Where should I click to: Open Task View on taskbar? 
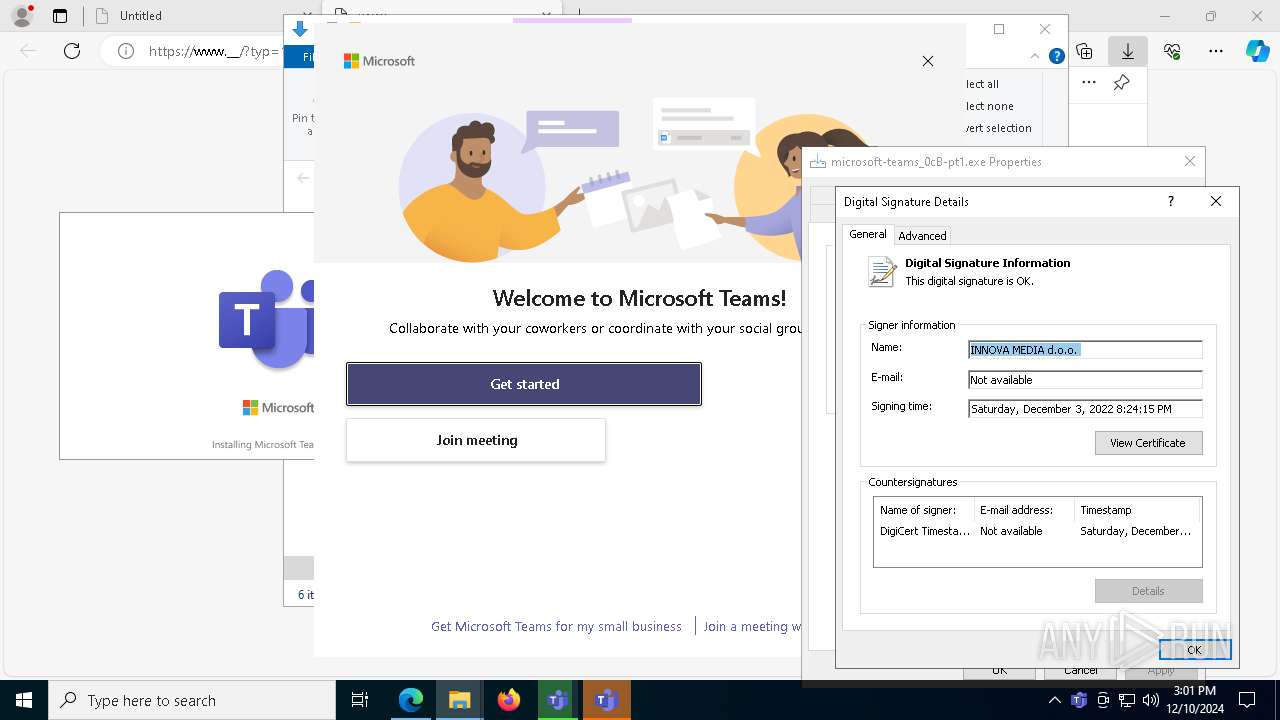(360, 700)
